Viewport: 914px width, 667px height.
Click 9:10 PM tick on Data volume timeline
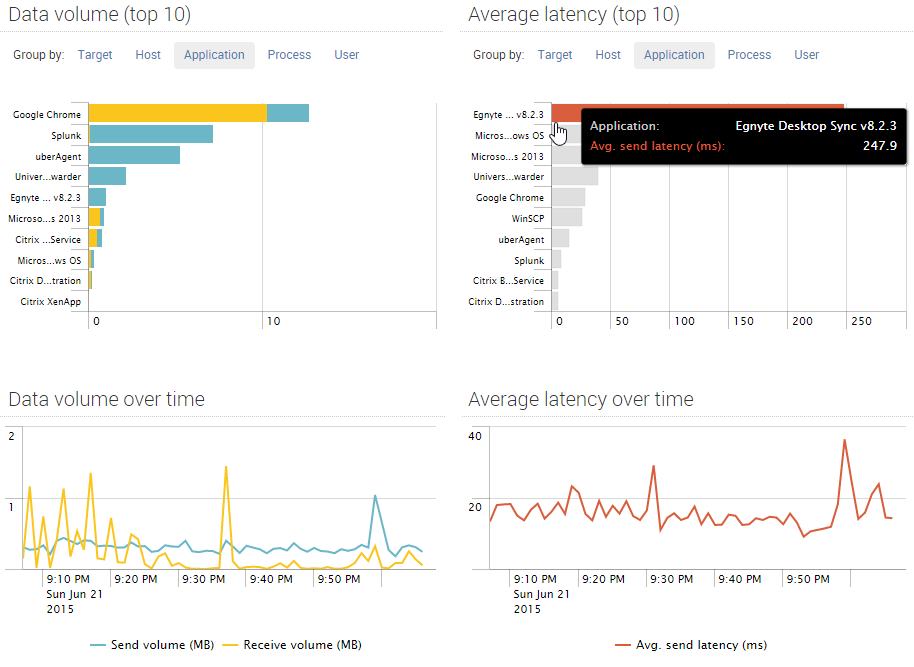(68, 579)
